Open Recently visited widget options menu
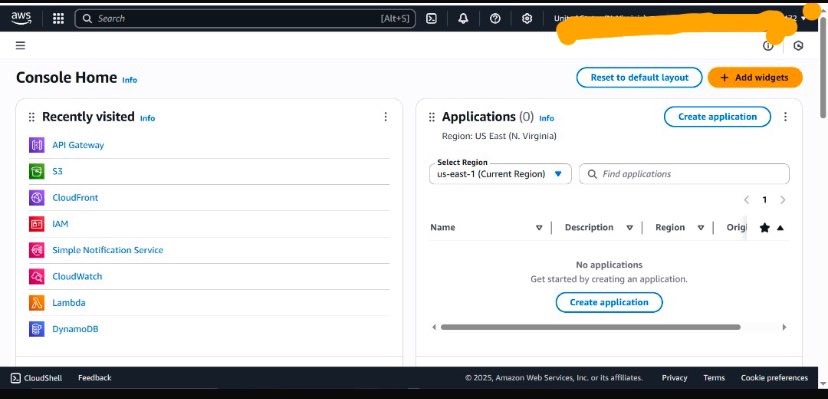This screenshot has width=828, height=399. (385, 117)
